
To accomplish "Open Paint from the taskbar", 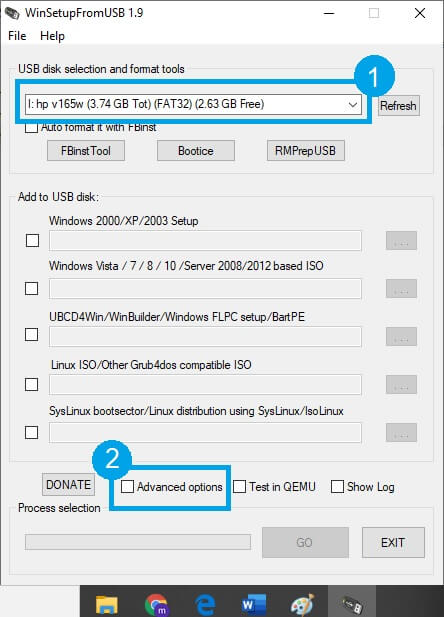I will [302, 604].
